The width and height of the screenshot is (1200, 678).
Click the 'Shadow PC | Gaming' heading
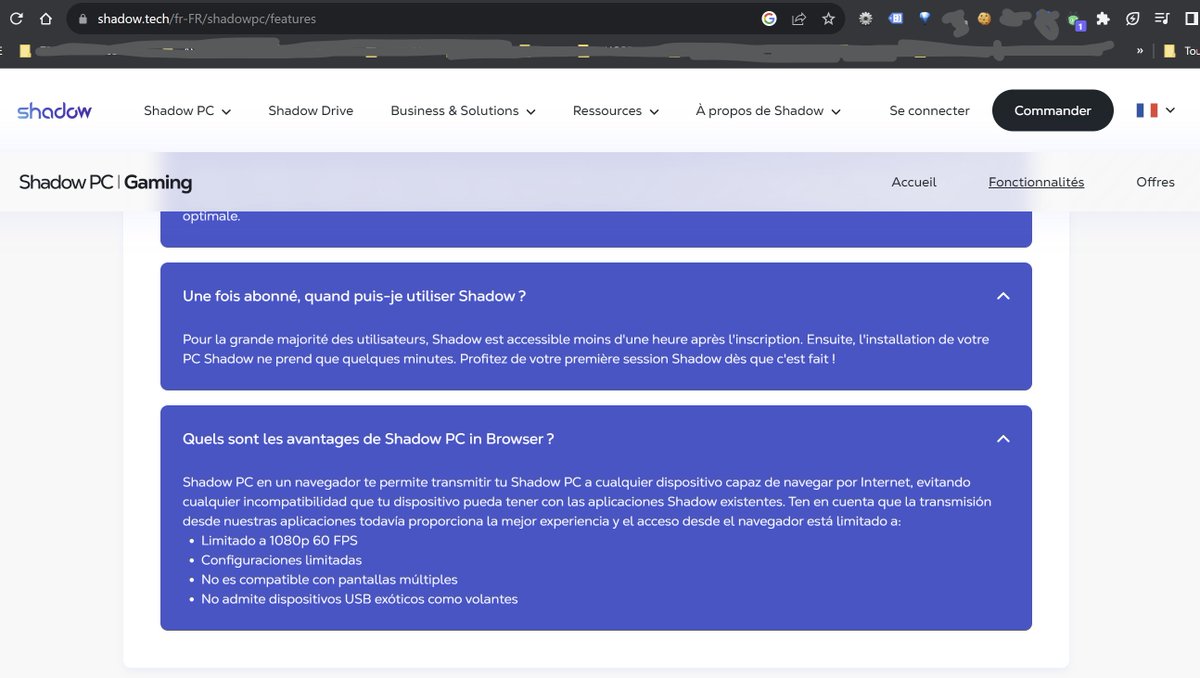point(105,182)
